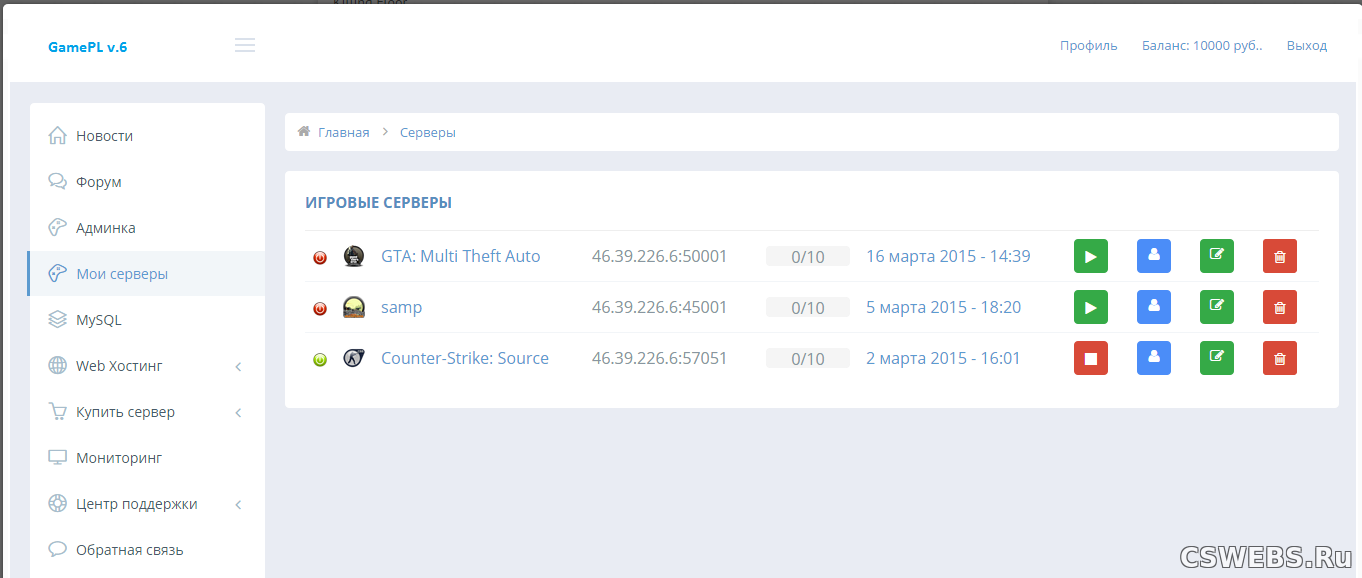Open user settings for samp server
Image resolution: width=1362 pixels, height=578 pixels.
pos(1154,307)
